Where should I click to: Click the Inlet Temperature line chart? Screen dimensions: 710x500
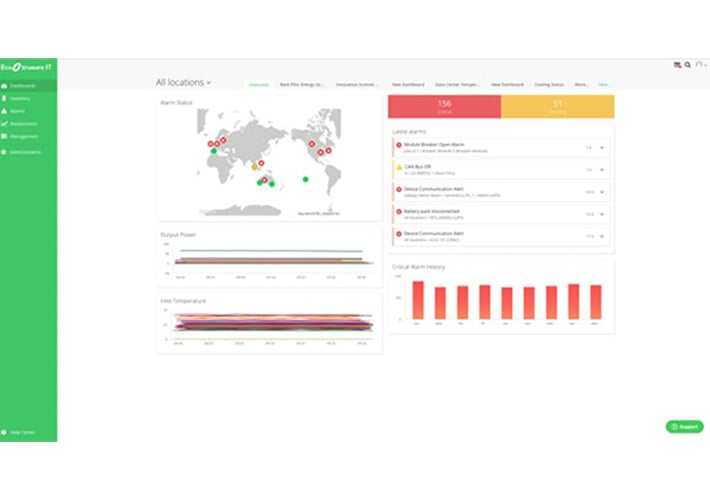pos(269,326)
